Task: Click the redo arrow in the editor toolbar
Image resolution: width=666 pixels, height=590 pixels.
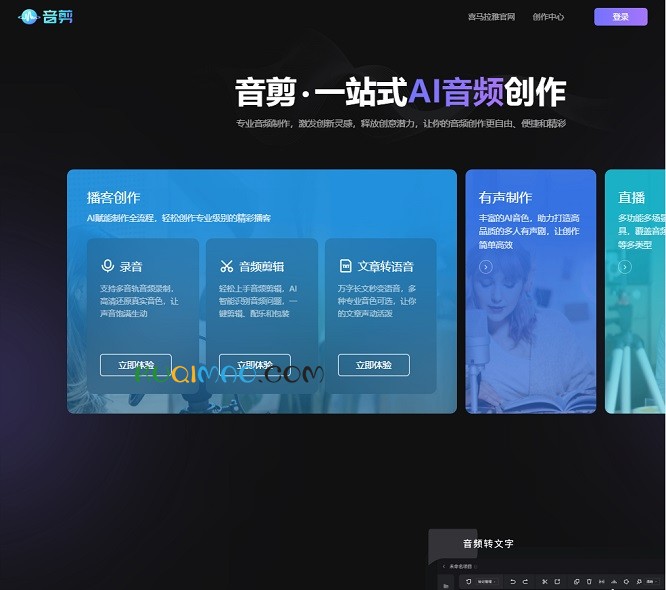Action: pyautogui.click(x=525, y=582)
